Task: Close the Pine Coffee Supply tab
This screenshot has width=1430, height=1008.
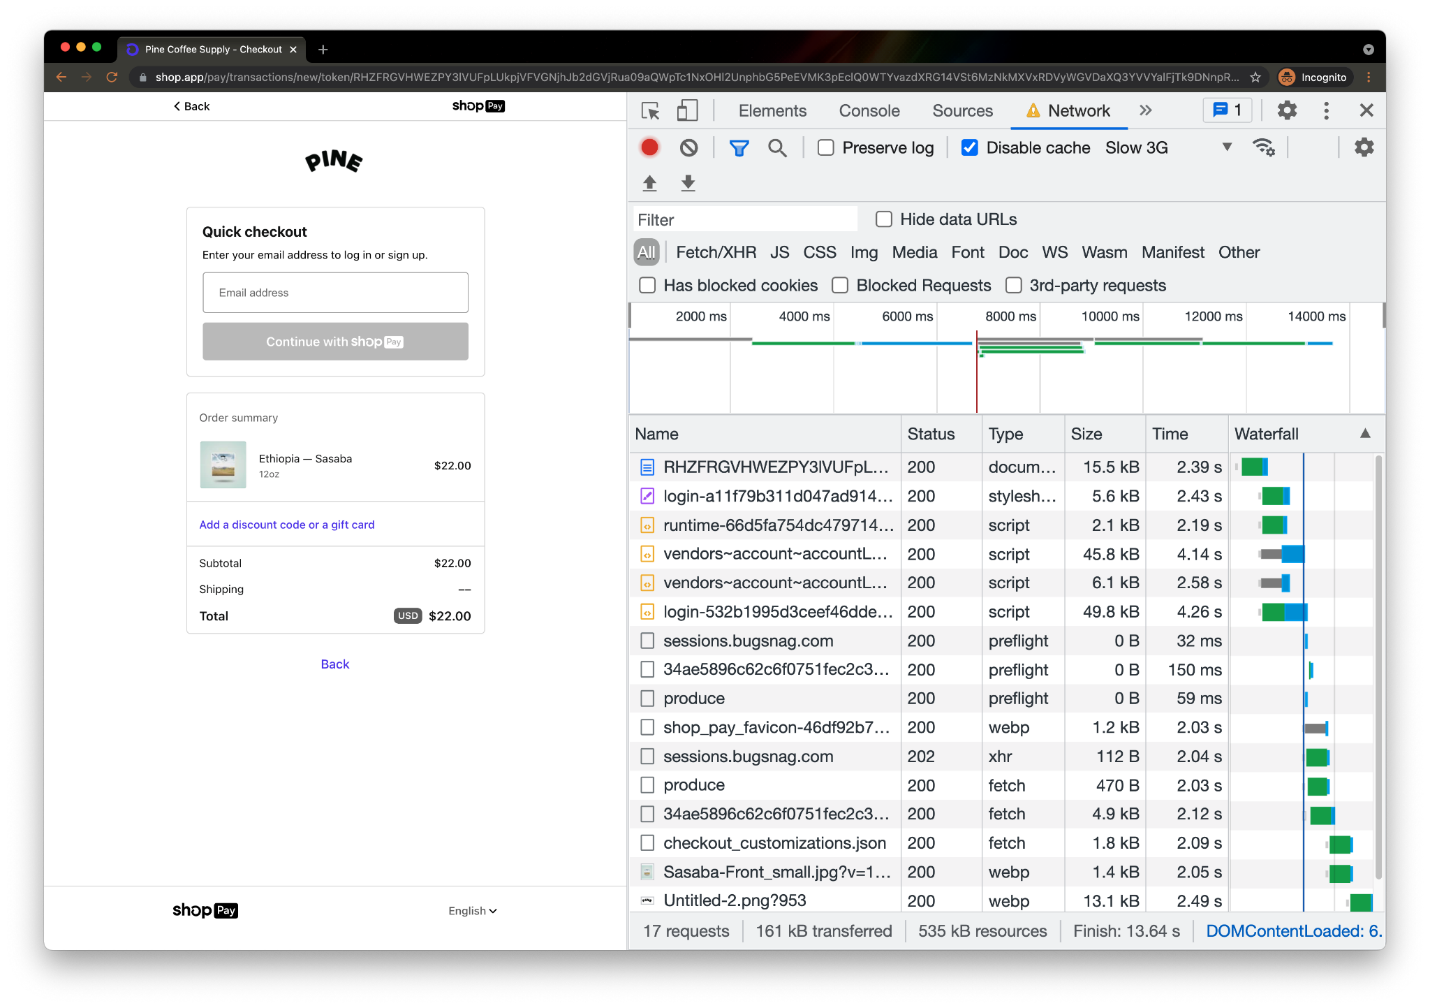Action: 293,49
